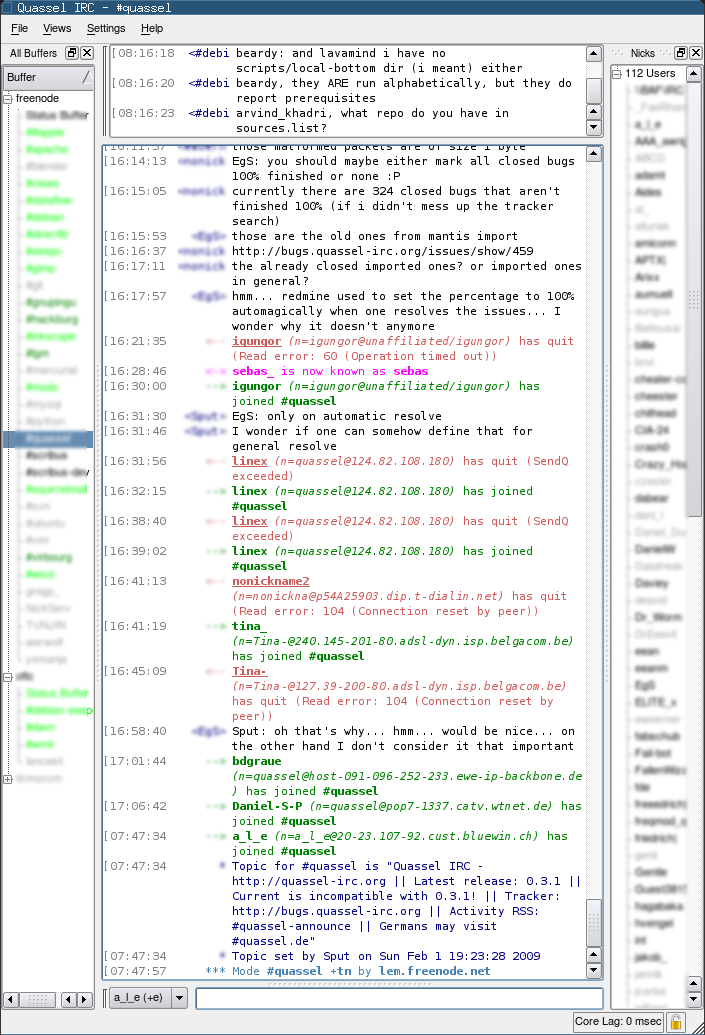705x1035 pixels.
Task: Select the highlighted #quassel buffer
Action: pyautogui.click(x=48, y=438)
